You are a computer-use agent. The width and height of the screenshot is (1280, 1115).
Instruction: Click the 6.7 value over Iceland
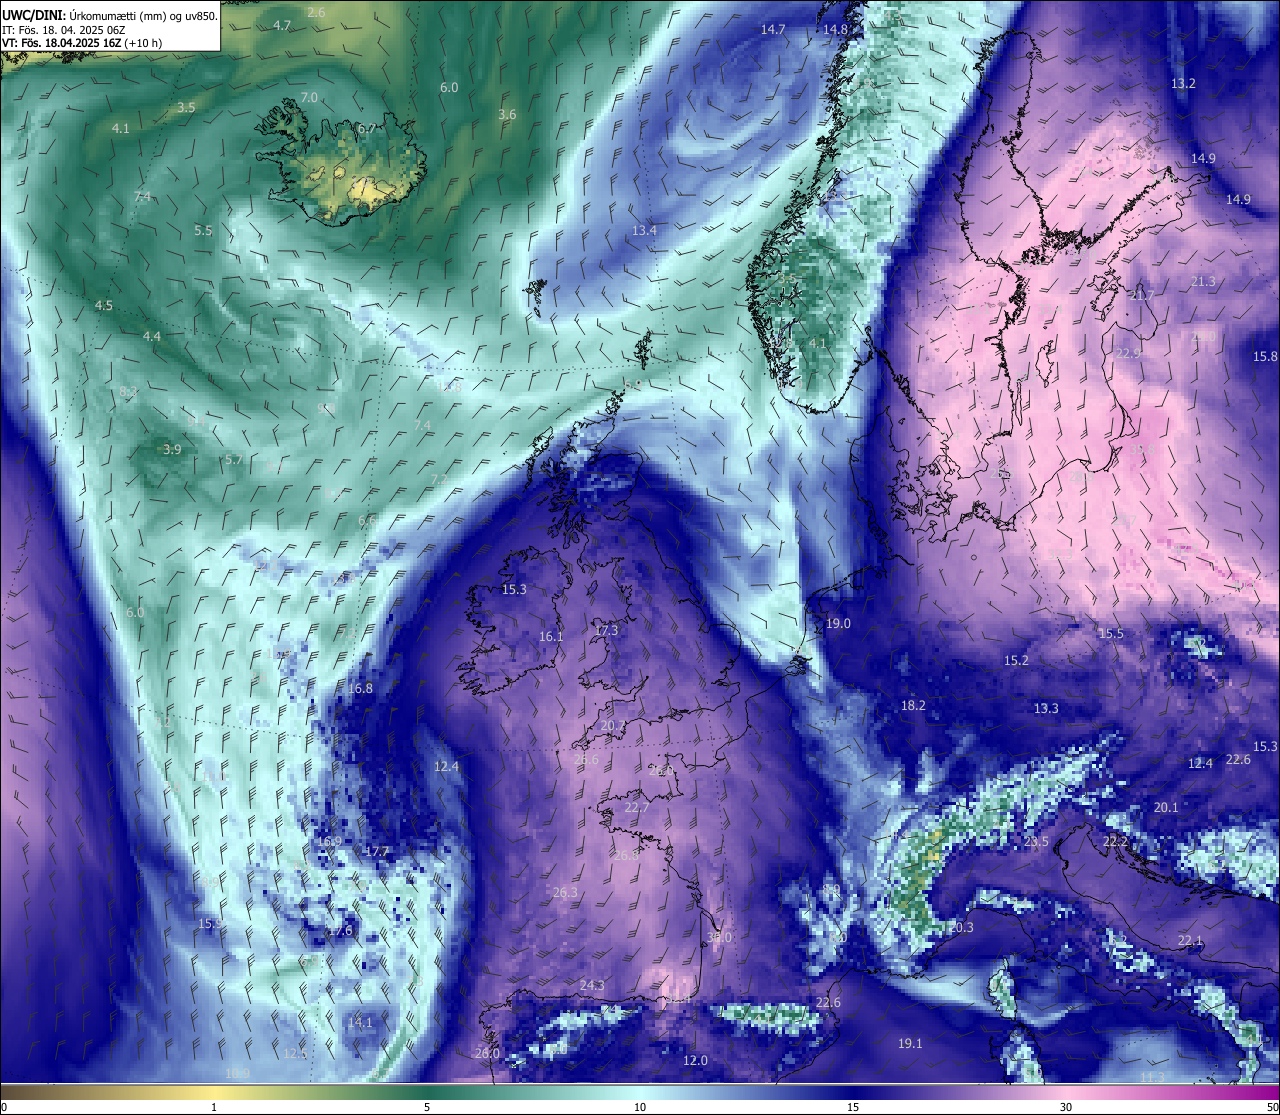click(366, 128)
